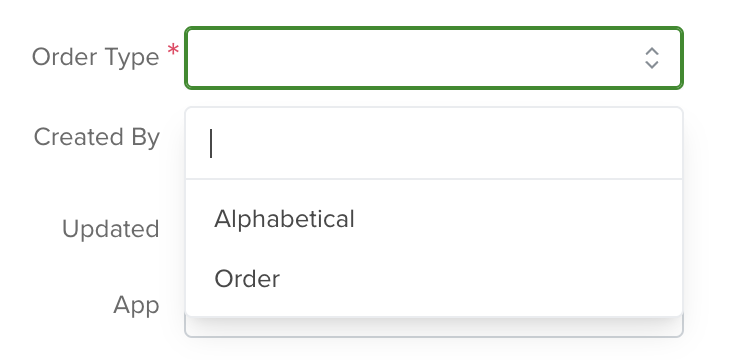Set order type to Order
This screenshot has height=360, width=752.
pos(434,279)
